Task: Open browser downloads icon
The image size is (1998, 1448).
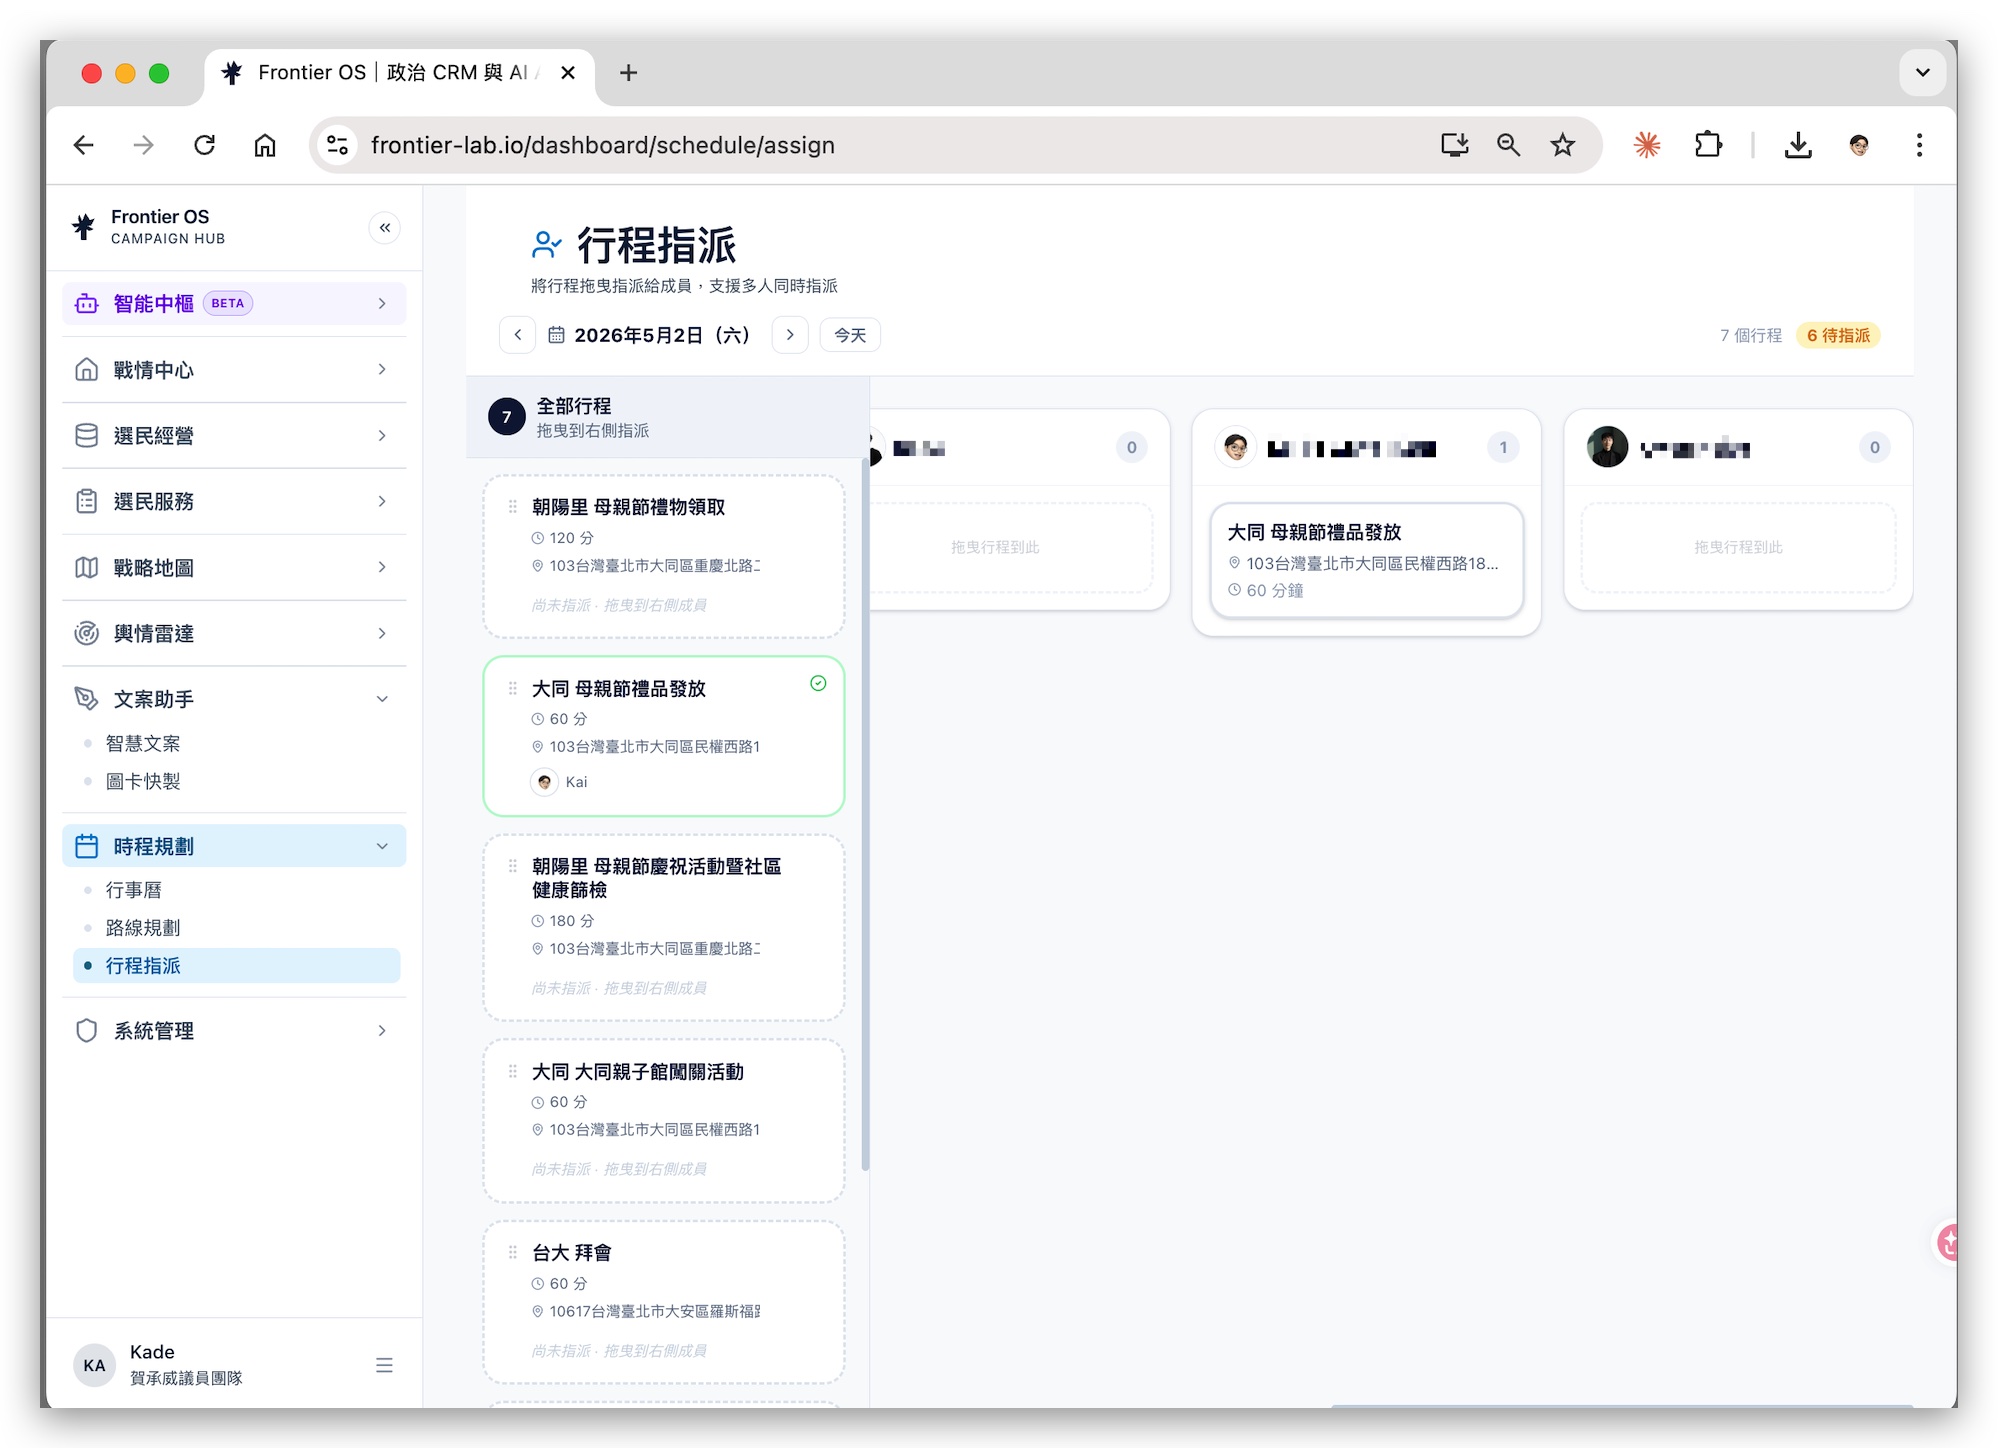Action: (x=1798, y=145)
